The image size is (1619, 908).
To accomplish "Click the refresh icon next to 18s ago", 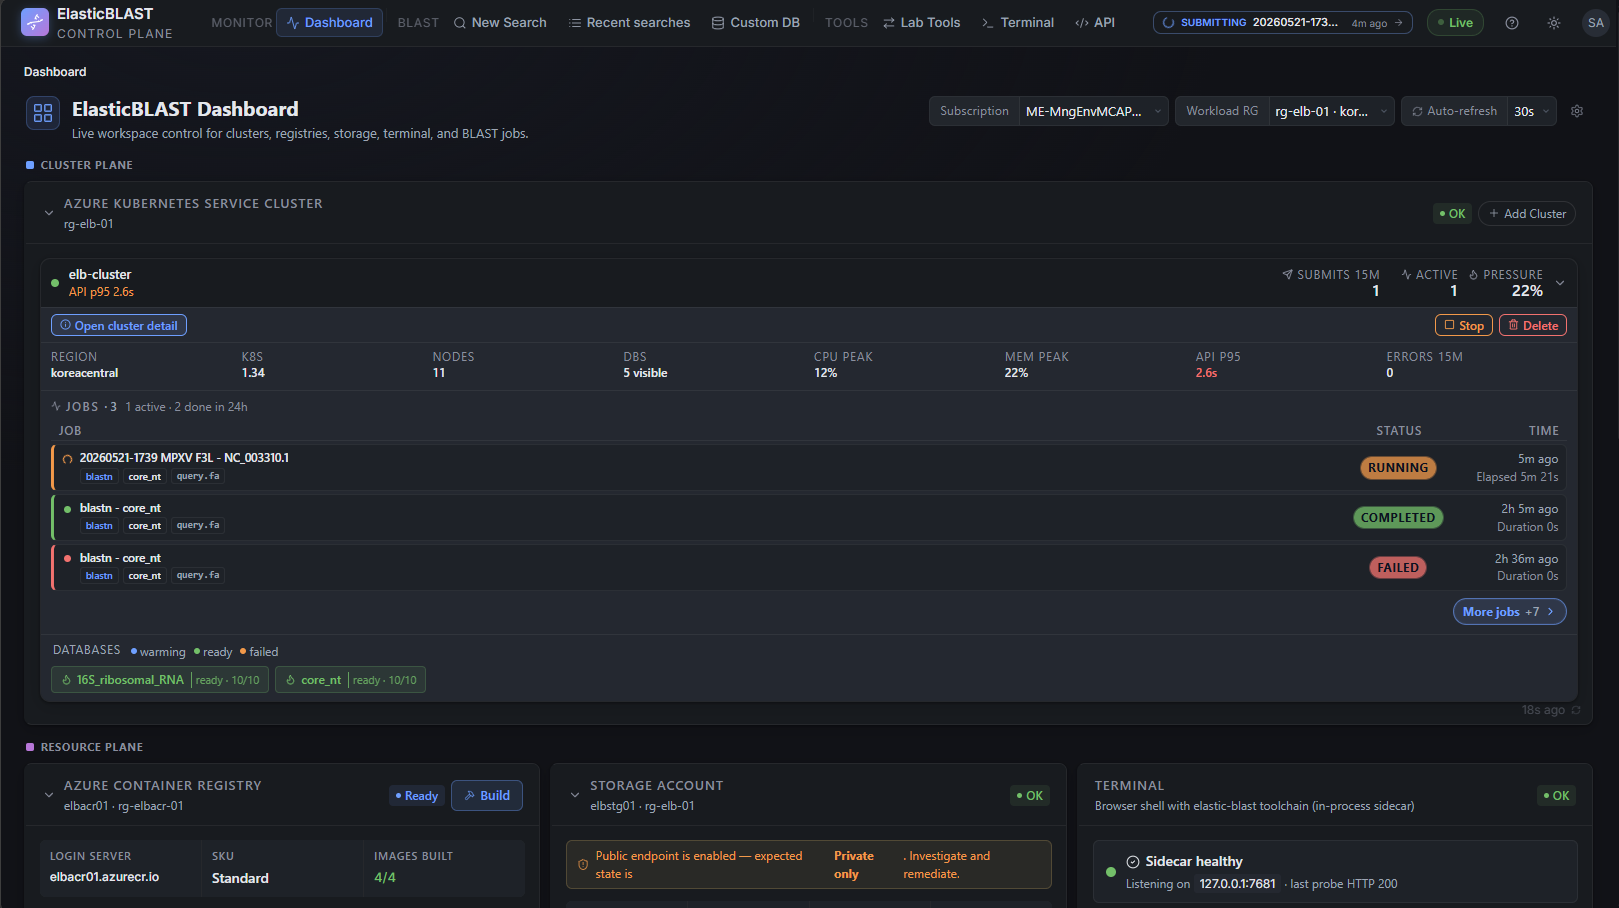I will pyautogui.click(x=1576, y=710).
